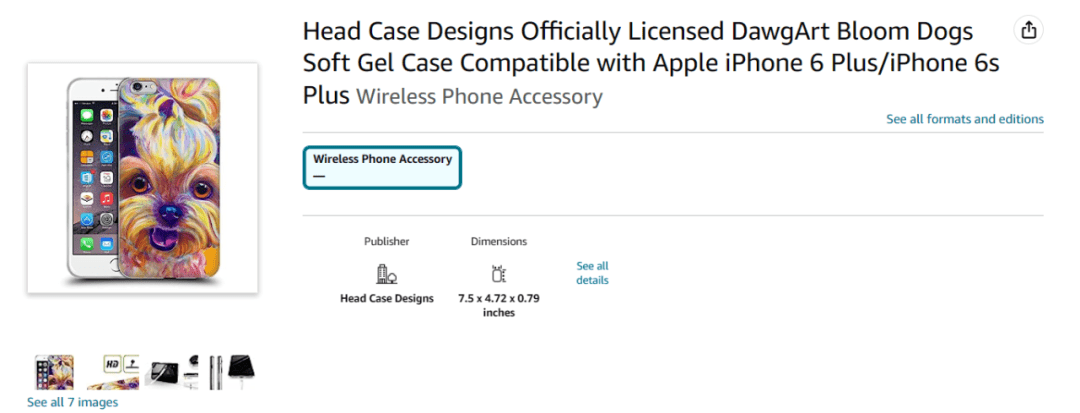Image resolution: width=1080 pixels, height=413 pixels.
Task: Click Head Case Designs under Publisher
Action: [386, 298]
